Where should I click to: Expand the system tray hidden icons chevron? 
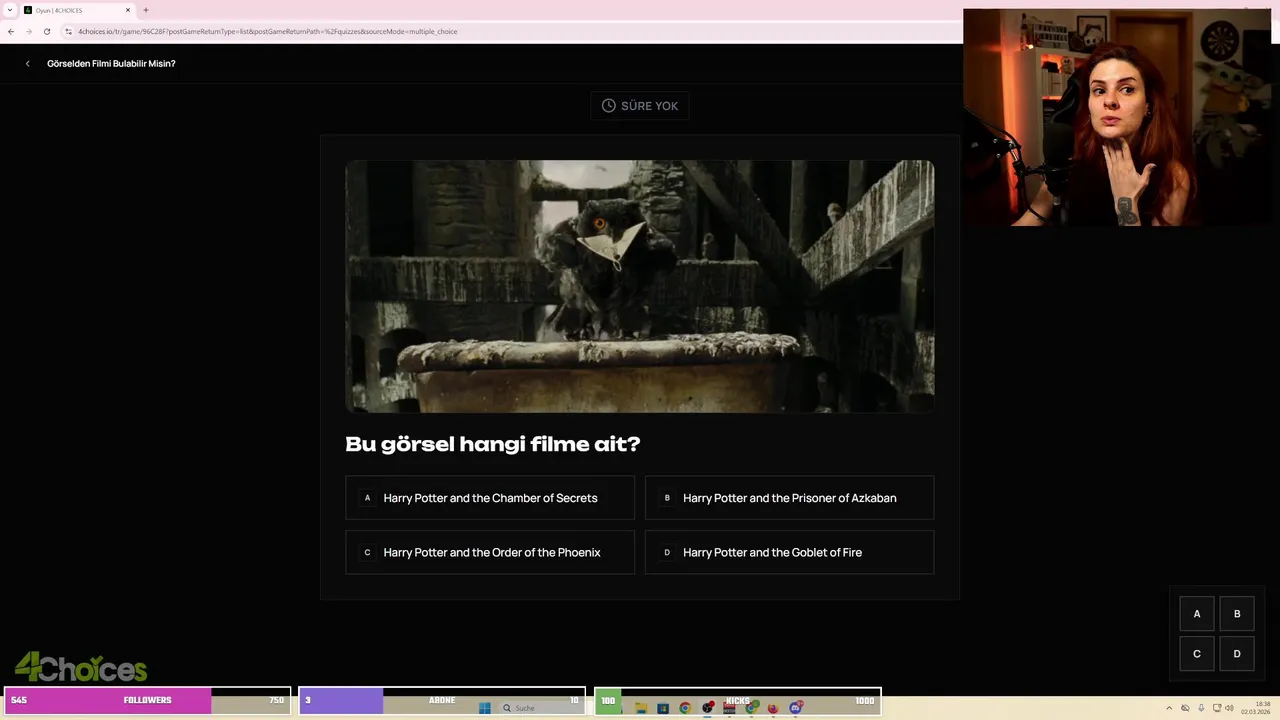point(1169,708)
